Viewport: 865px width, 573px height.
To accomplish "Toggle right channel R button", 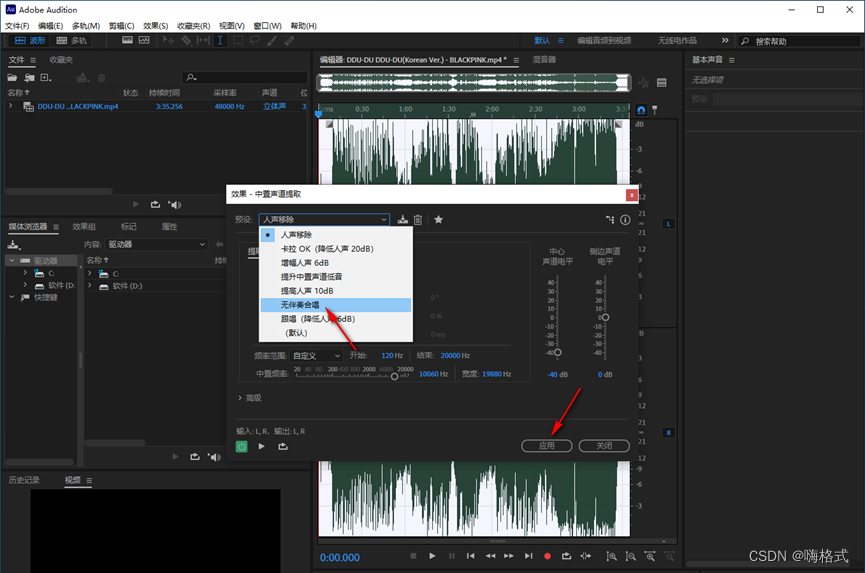I will pos(669,433).
